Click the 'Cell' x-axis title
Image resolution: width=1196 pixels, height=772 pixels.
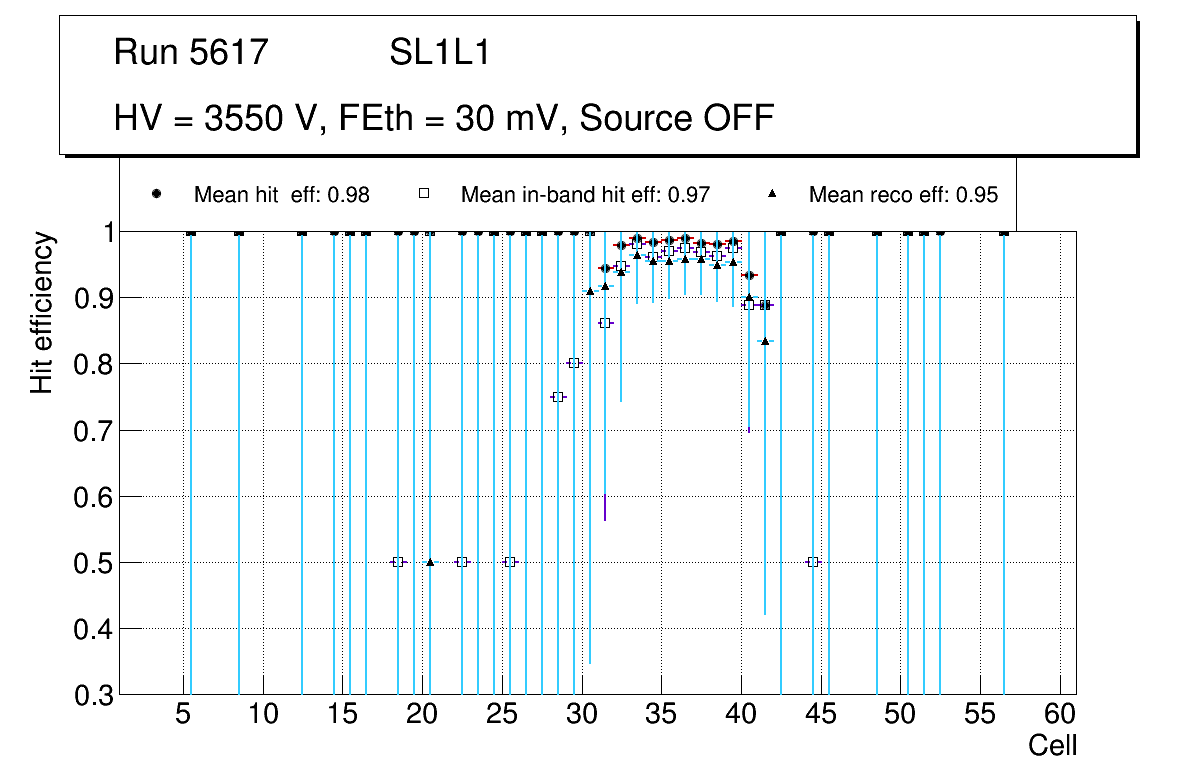click(1052, 745)
